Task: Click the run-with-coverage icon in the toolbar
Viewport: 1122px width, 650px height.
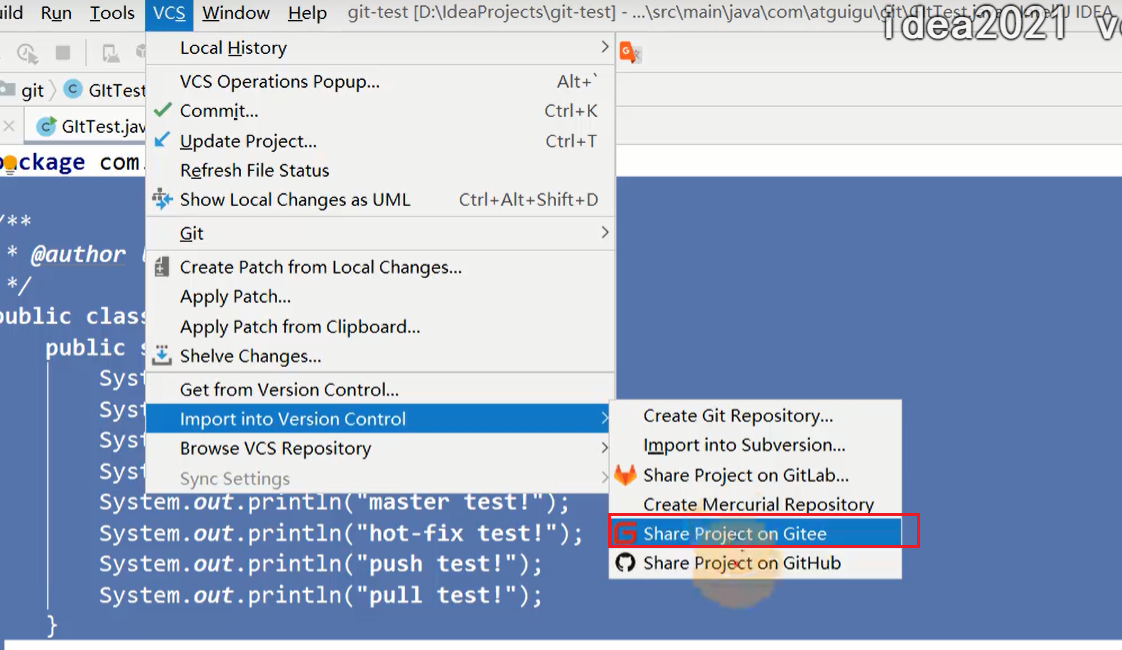Action: pos(27,53)
